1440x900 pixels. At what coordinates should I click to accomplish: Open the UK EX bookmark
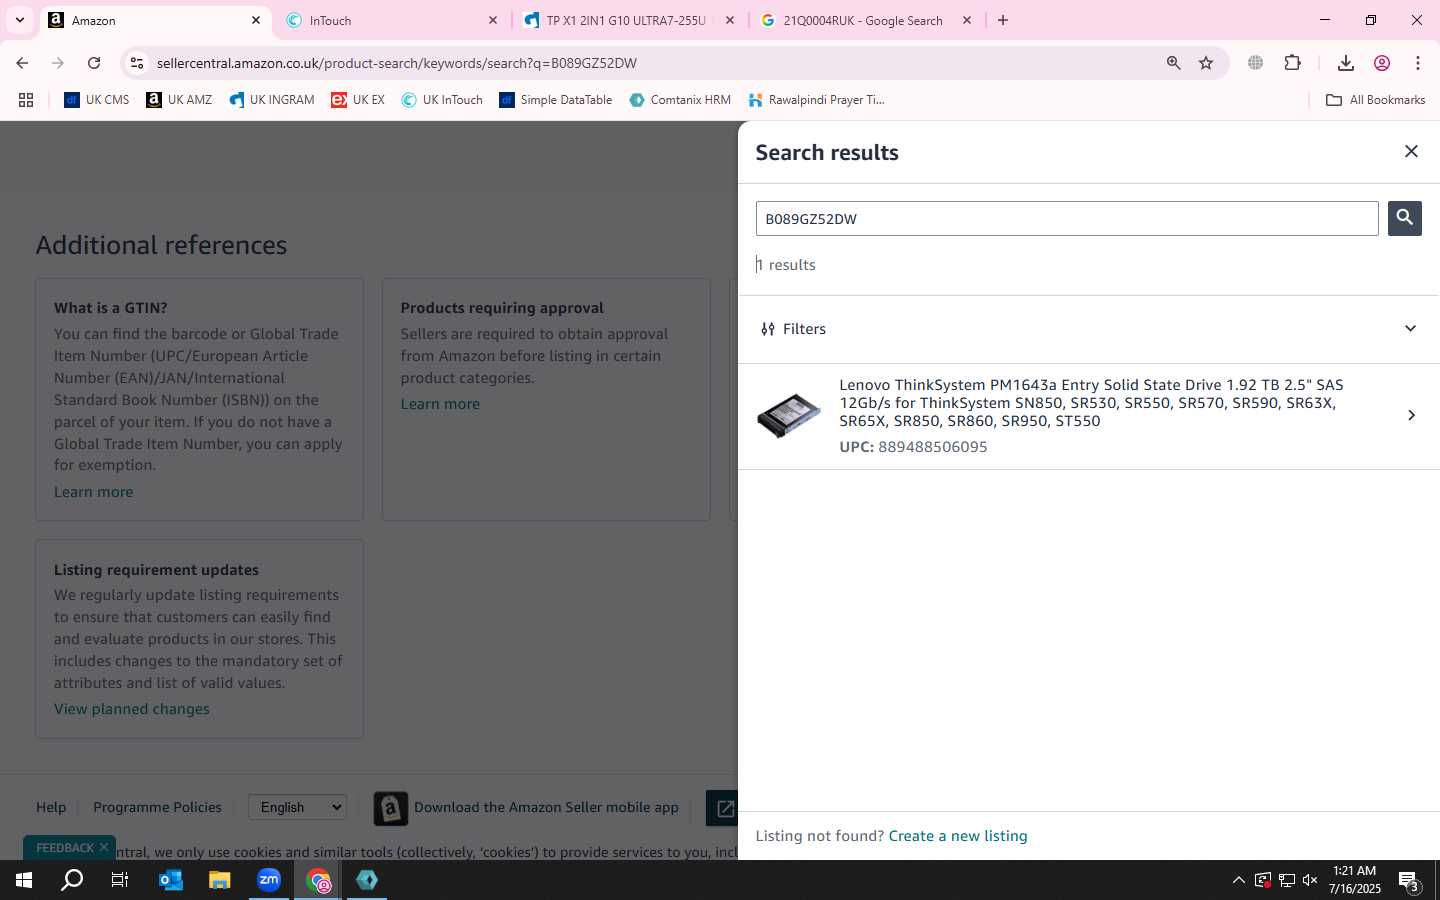pyautogui.click(x=358, y=100)
